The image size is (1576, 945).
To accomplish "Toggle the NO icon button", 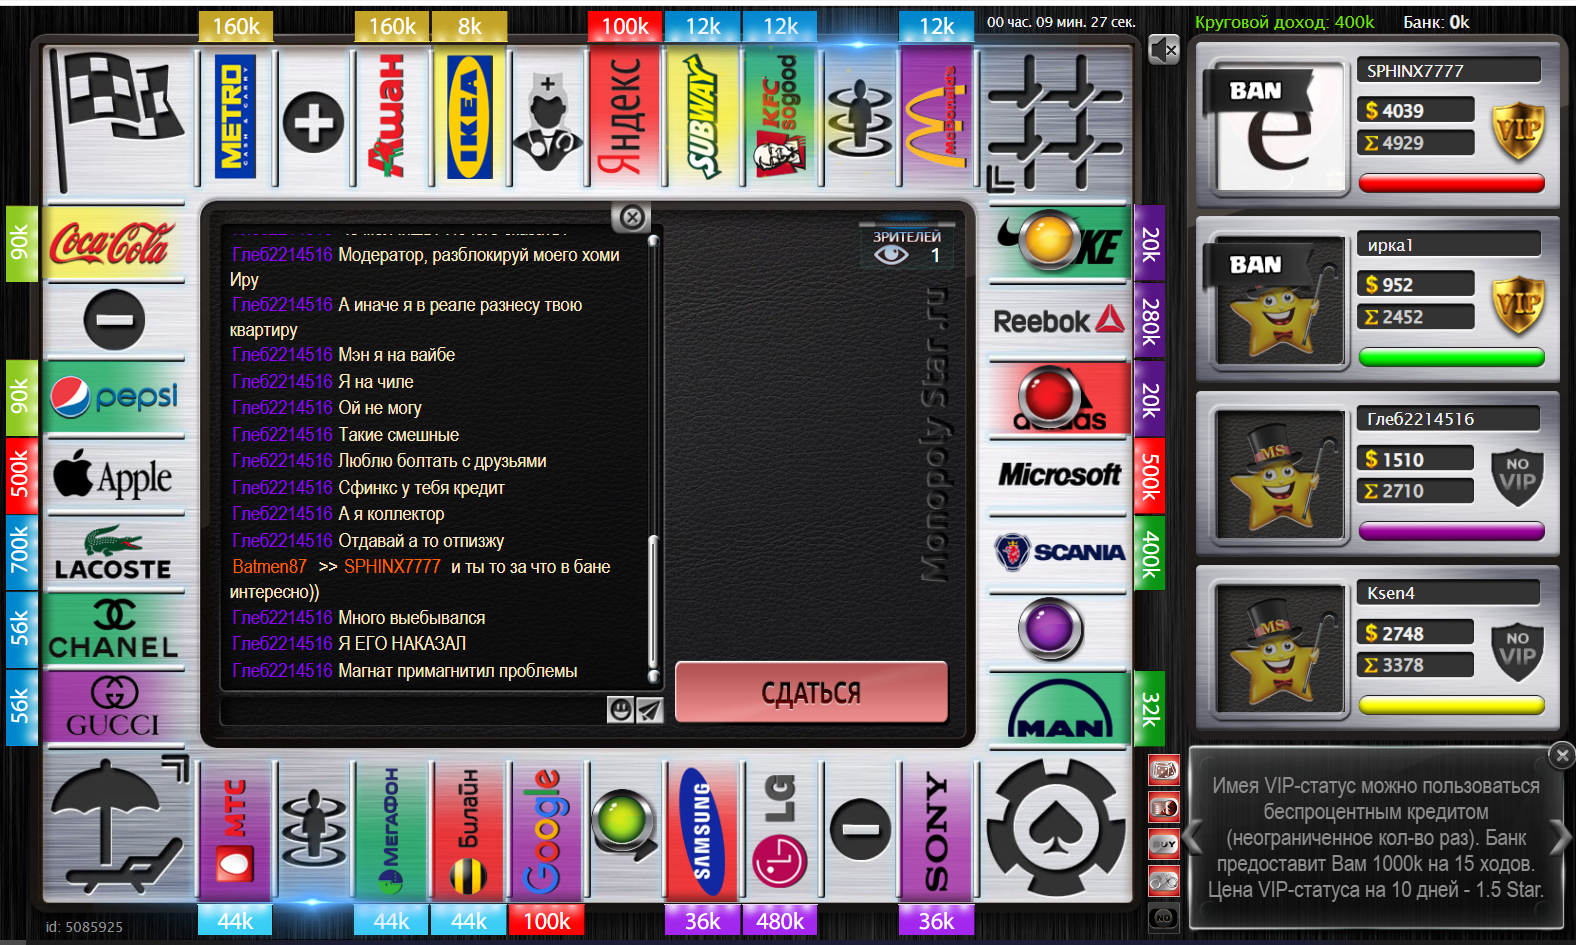I will (x=1164, y=917).
